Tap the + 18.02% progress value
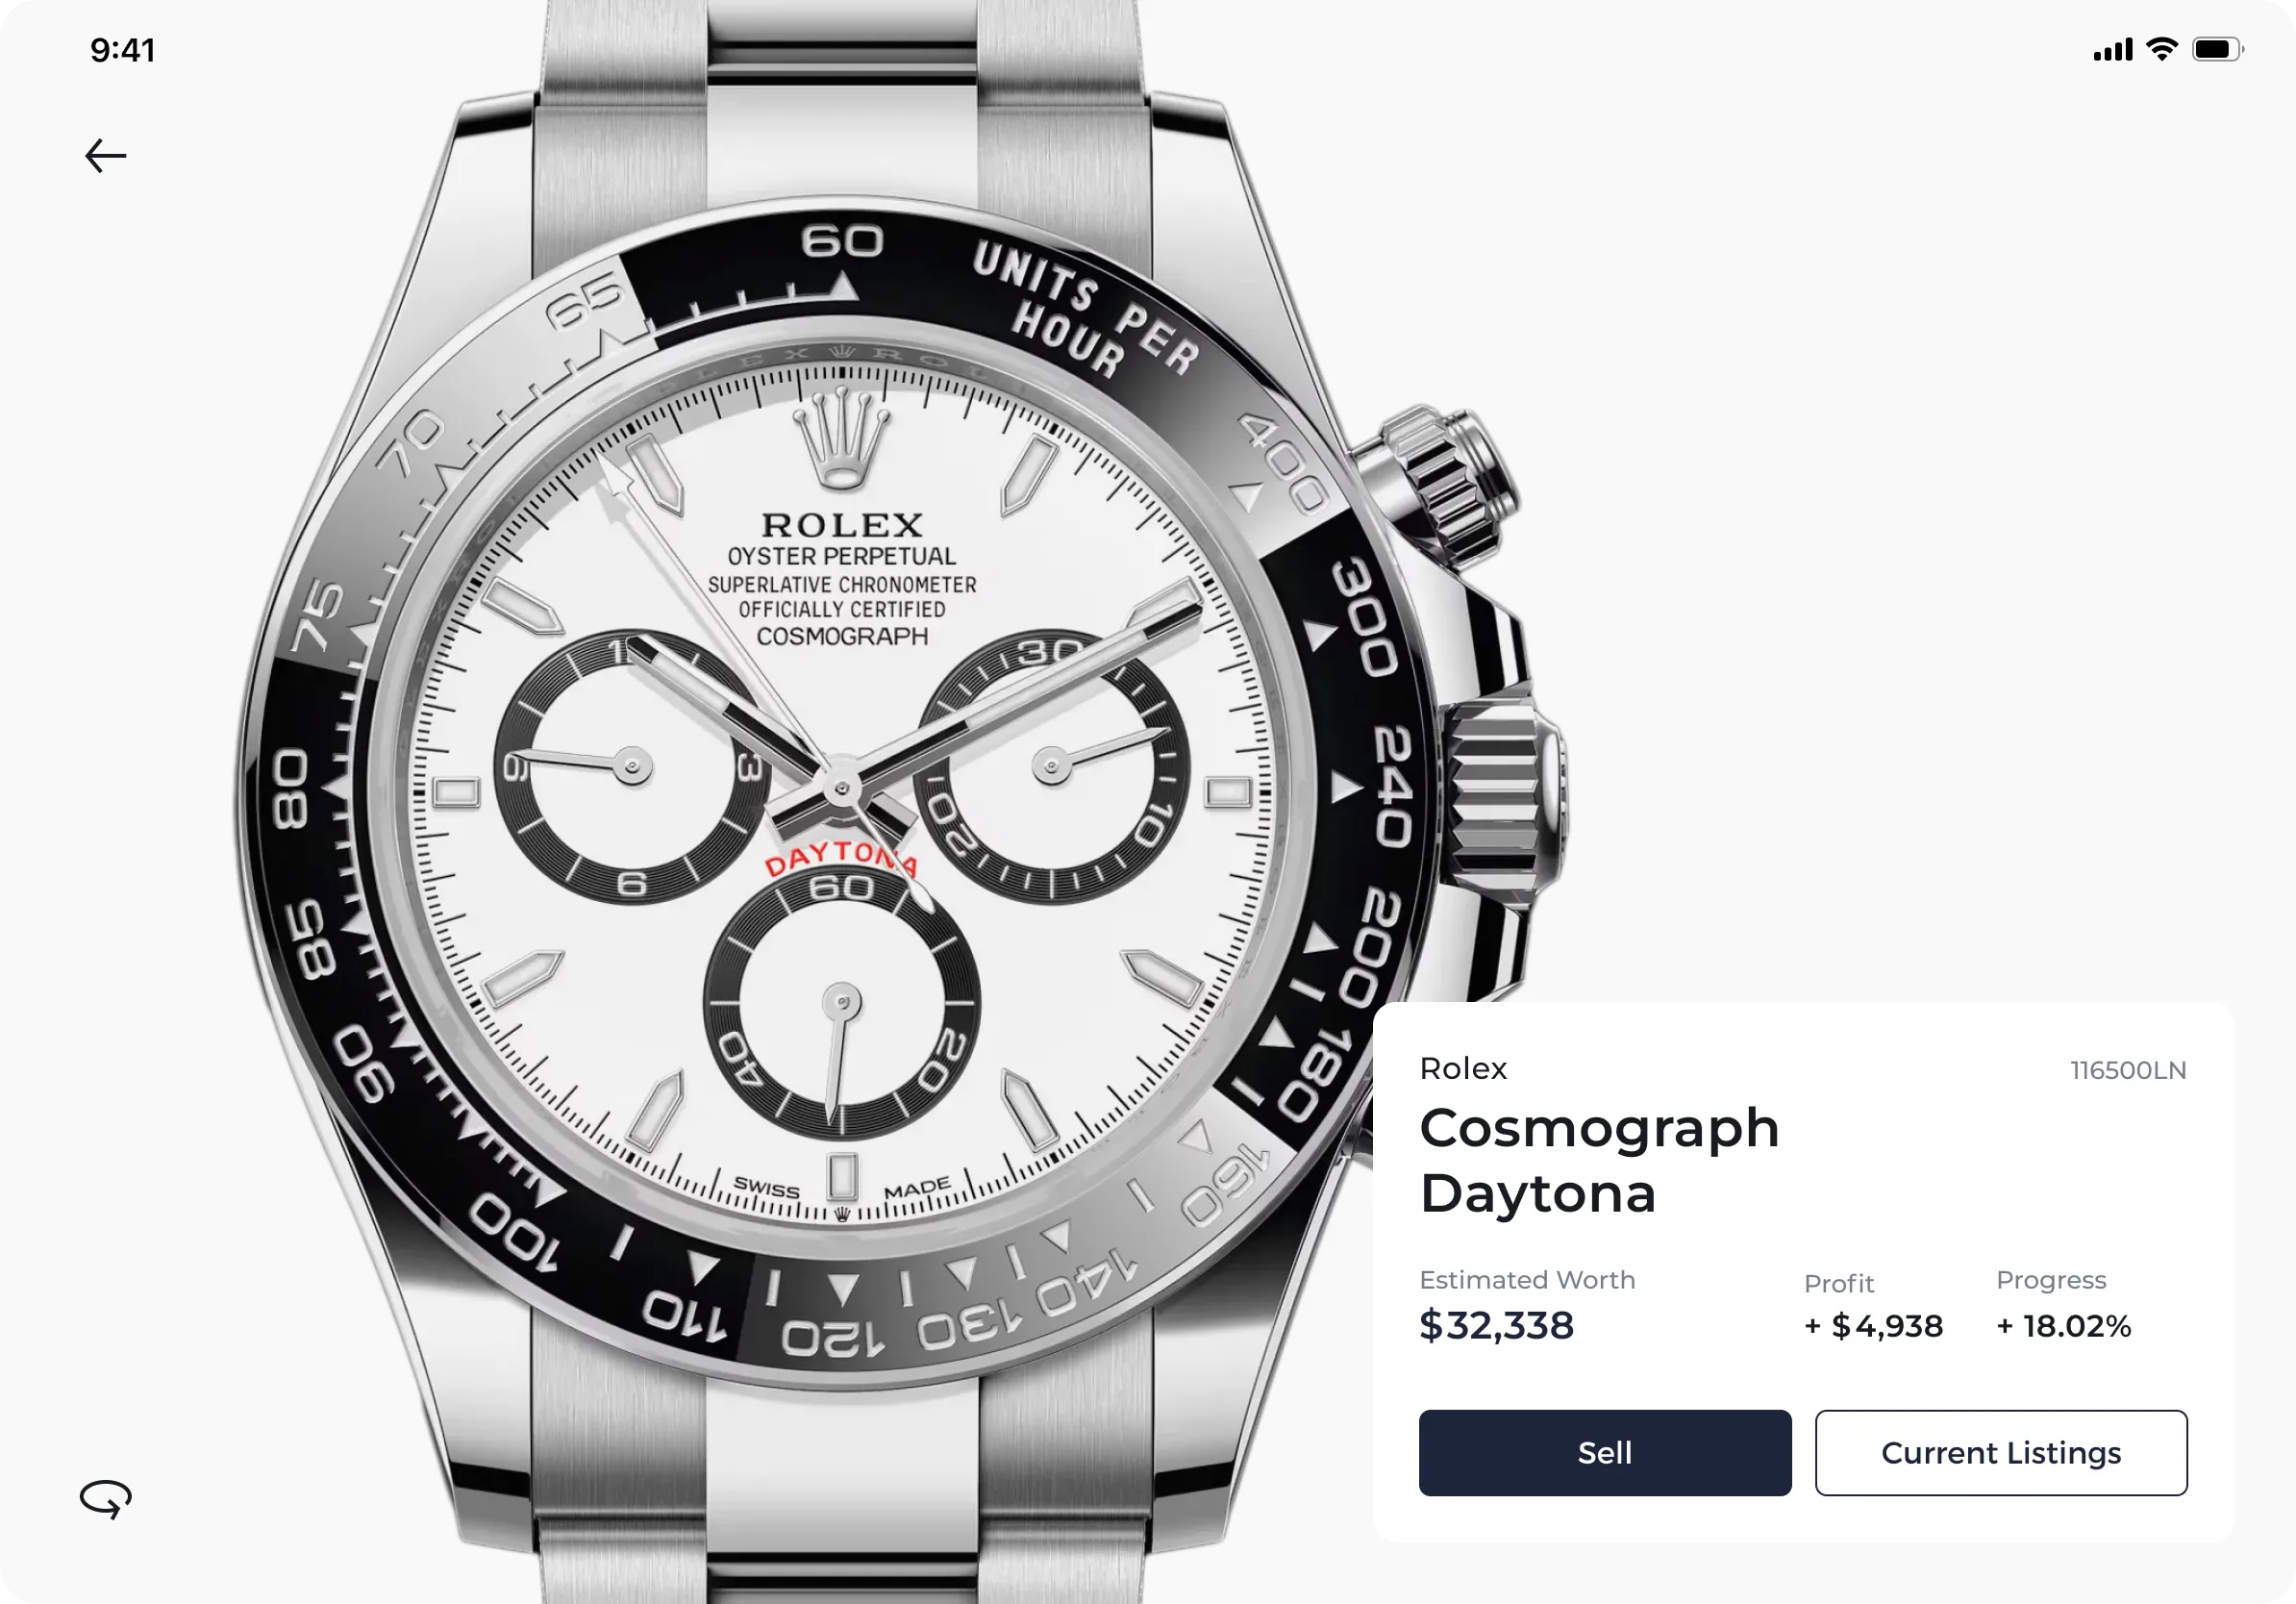2296x1604 pixels. [2064, 1326]
